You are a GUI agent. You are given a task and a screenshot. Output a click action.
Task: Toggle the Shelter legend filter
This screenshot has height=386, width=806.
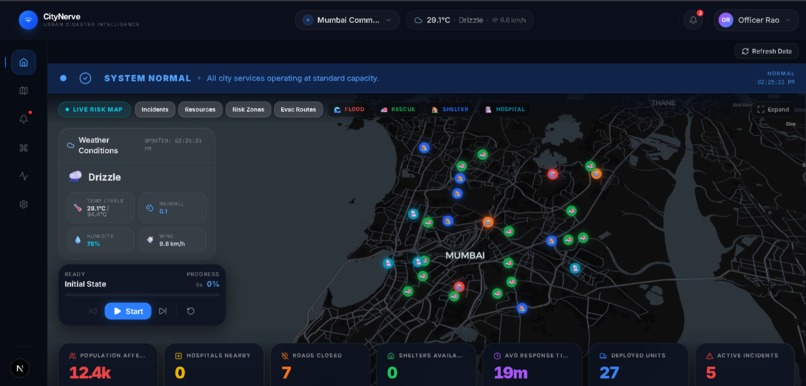450,109
